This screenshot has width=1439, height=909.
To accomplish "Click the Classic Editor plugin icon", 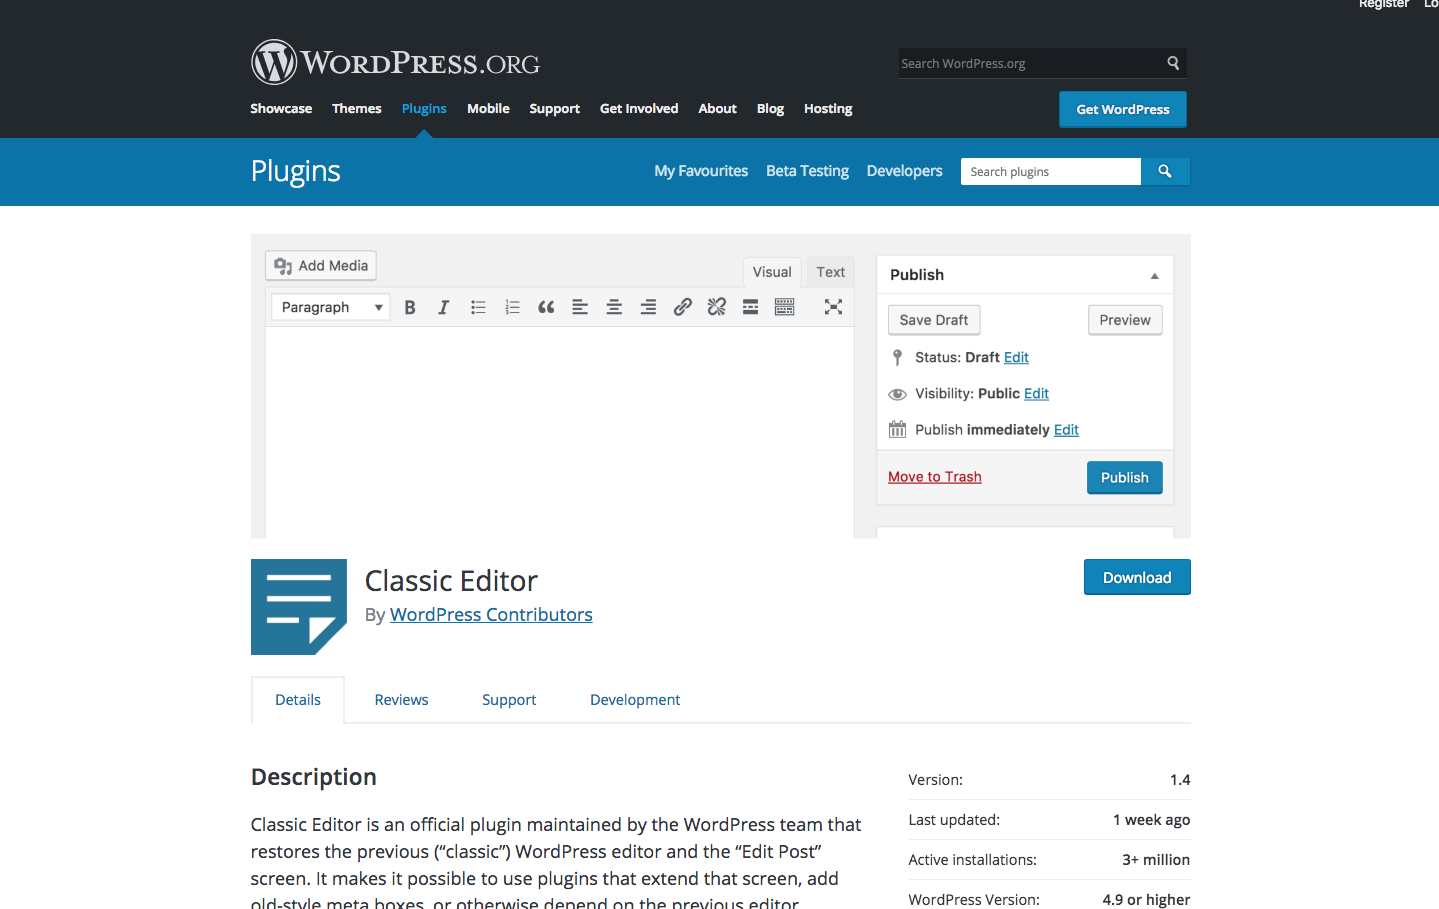I will 298,607.
